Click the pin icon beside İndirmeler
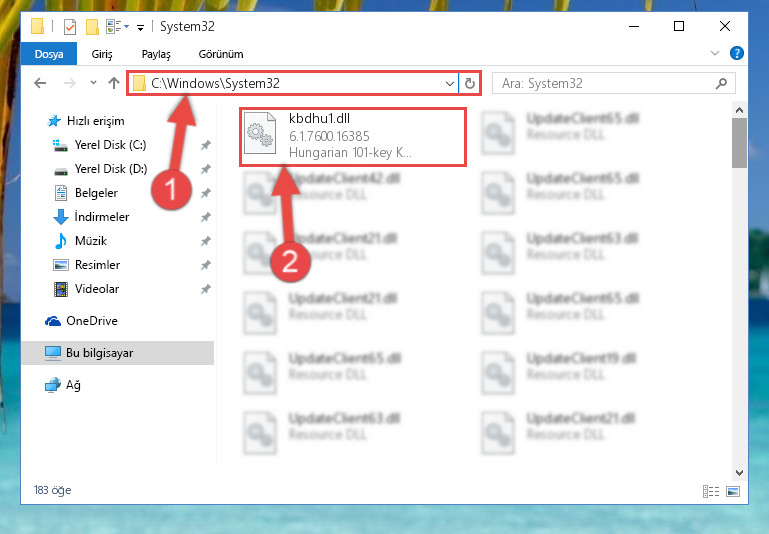Screen dimensions: 769x534 [x=205, y=217]
